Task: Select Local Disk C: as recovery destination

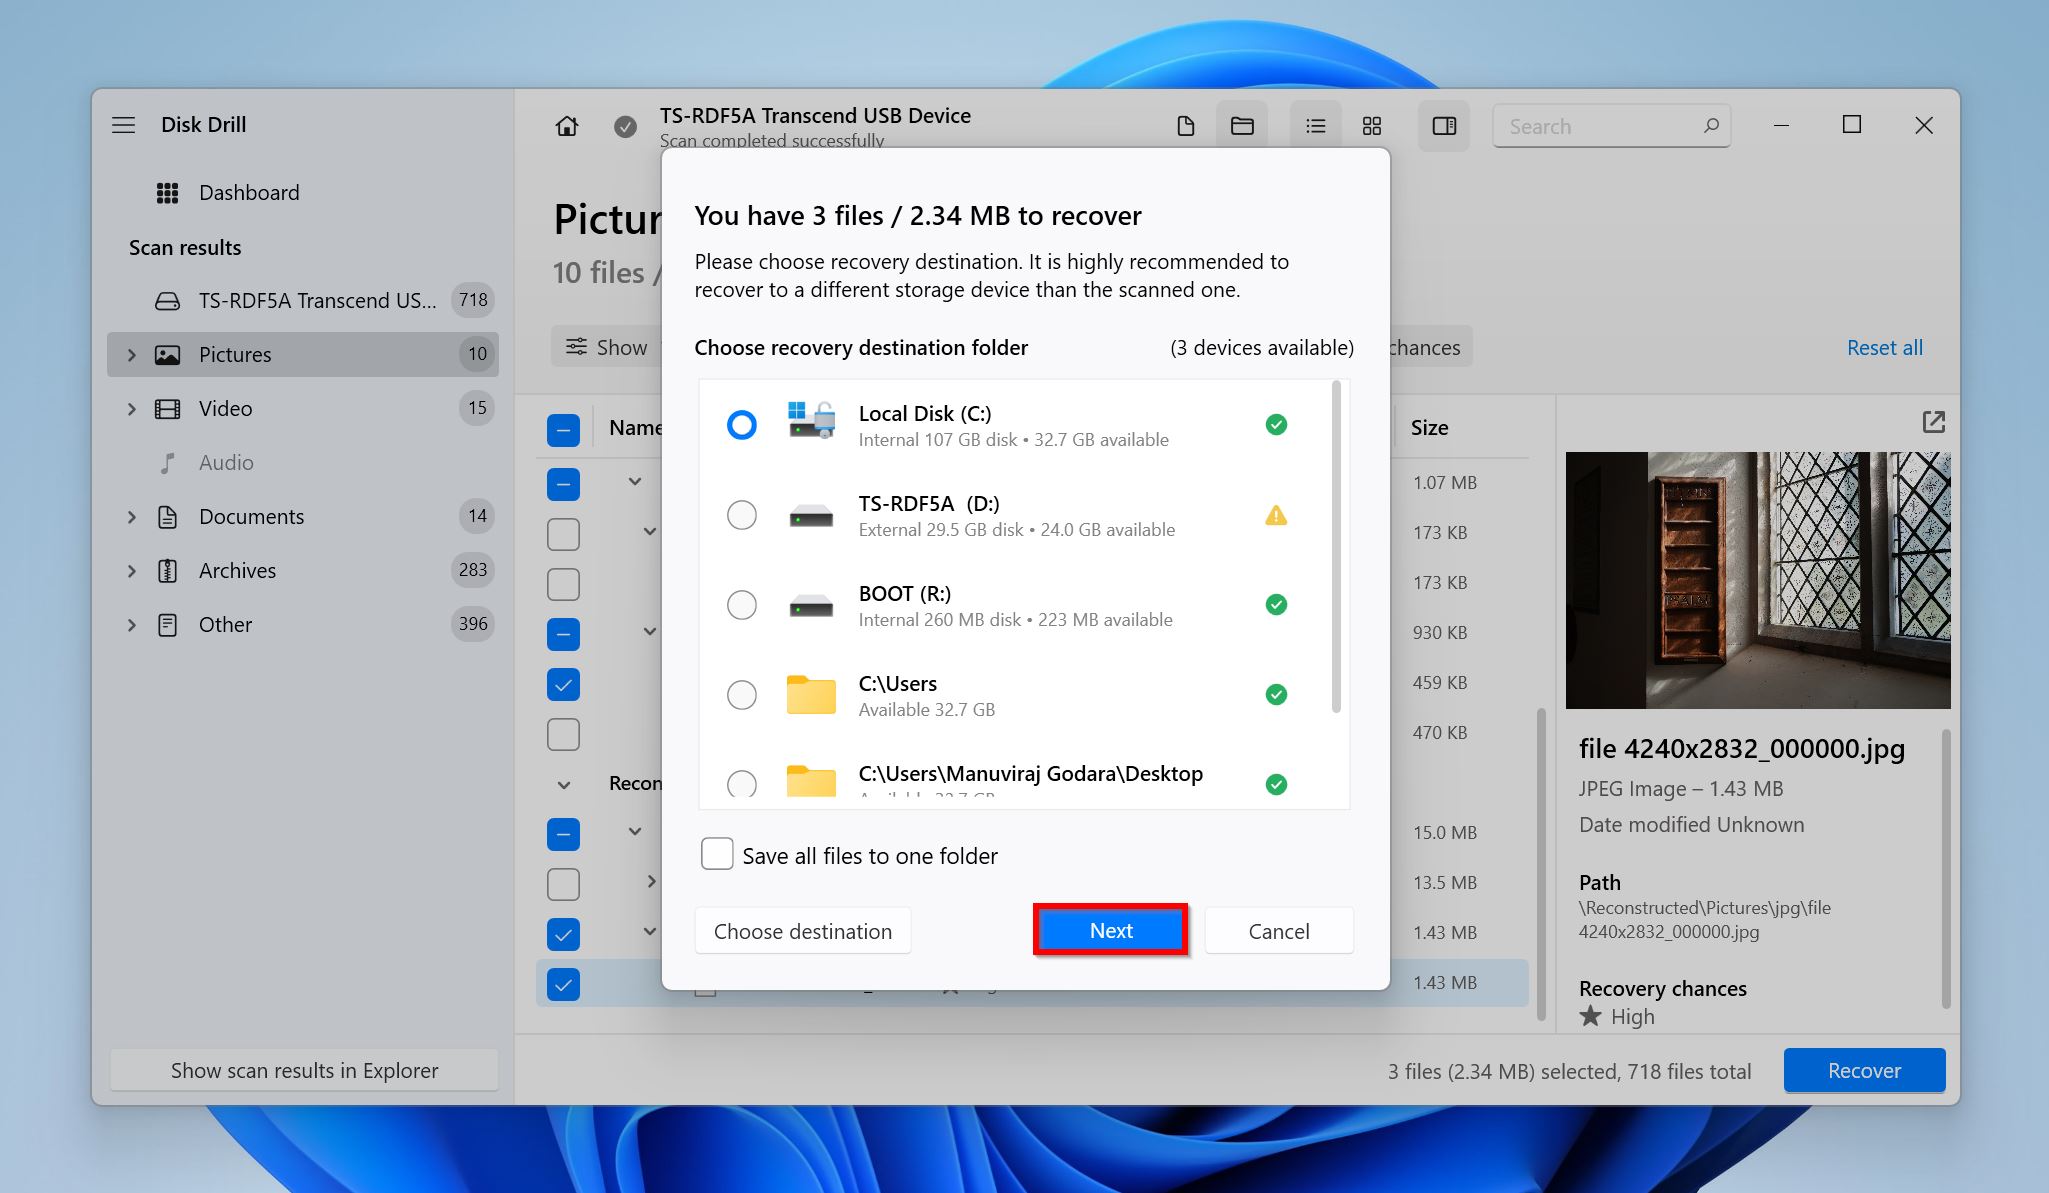Action: click(x=740, y=423)
